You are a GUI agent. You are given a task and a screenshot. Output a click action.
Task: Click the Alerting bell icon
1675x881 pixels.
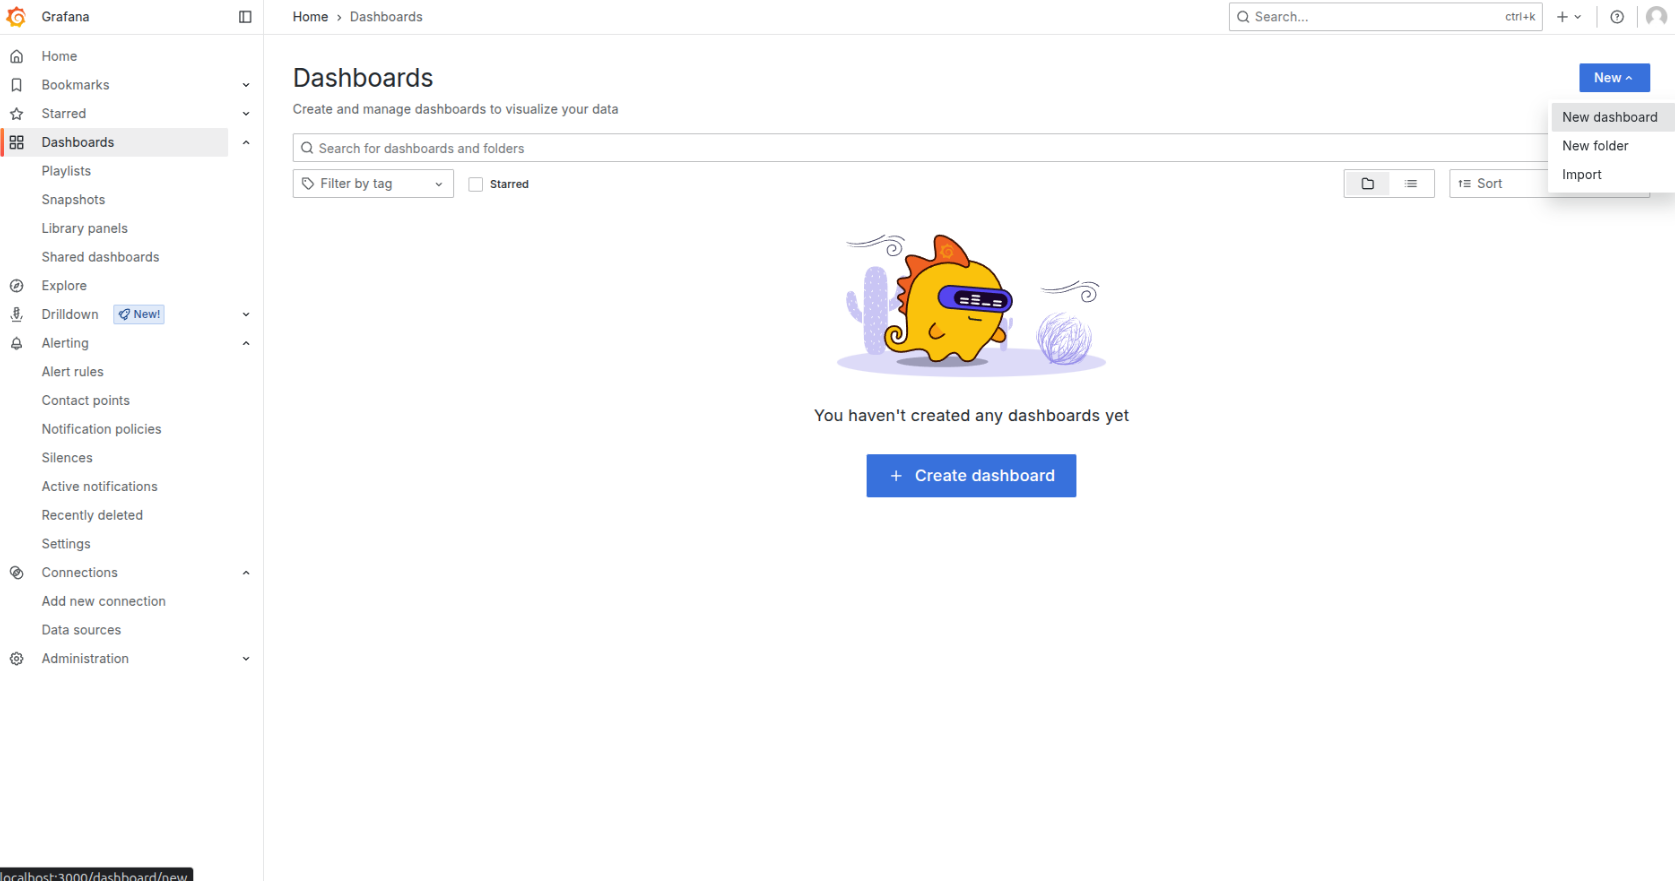coord(16,343)
